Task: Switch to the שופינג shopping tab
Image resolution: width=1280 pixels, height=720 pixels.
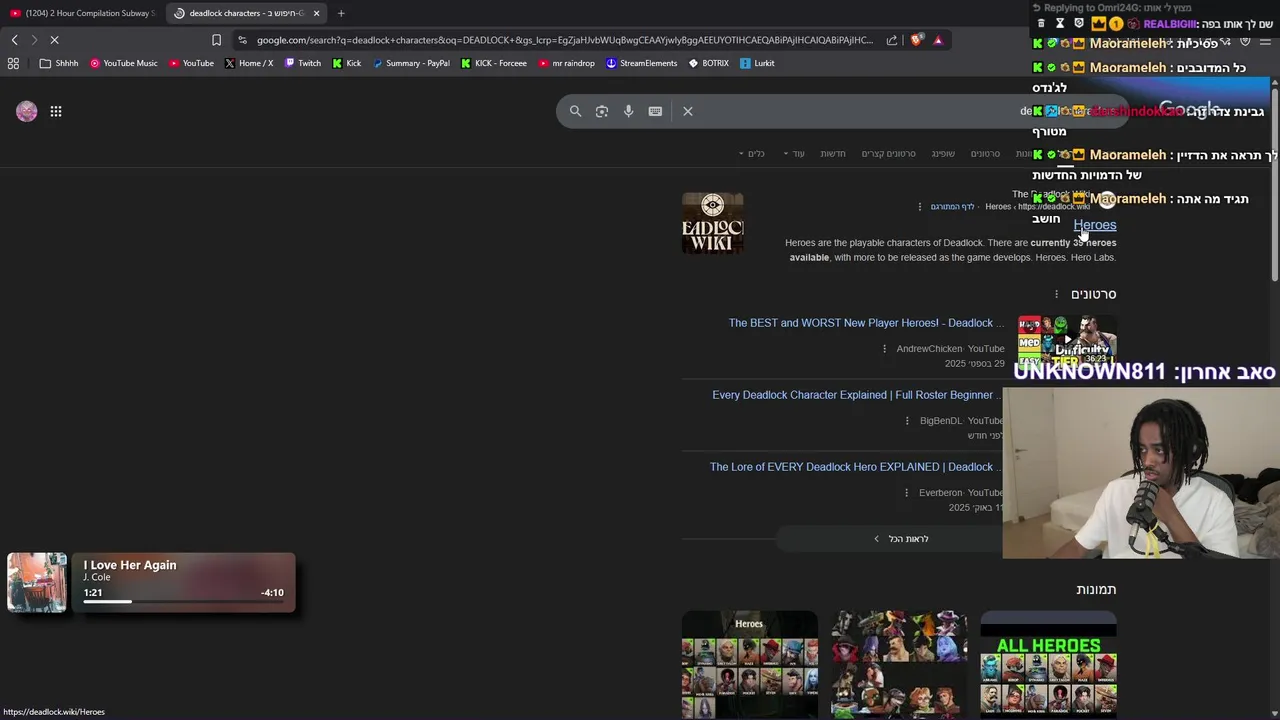Action: tap(943, 153)
